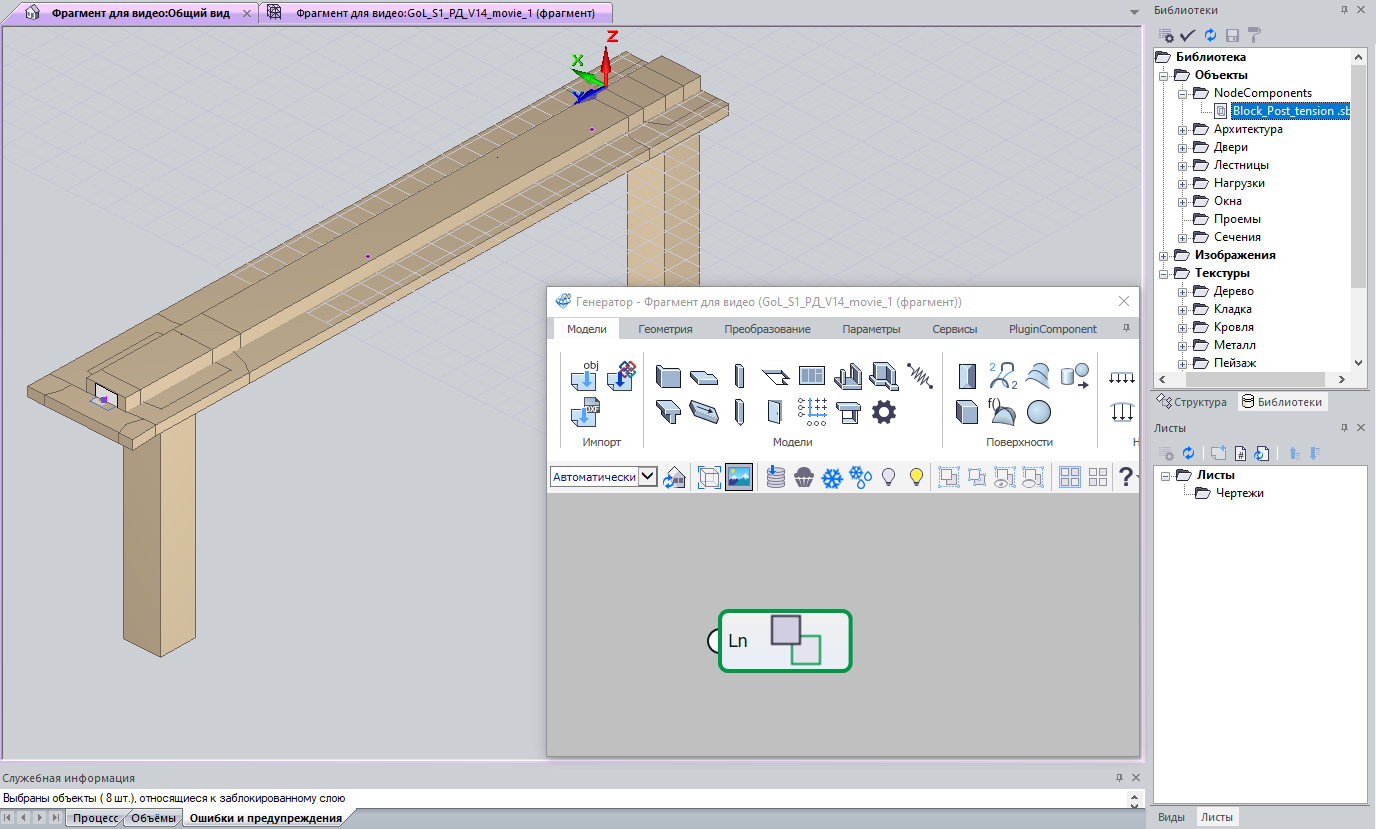
Task: Switch to the Геометрия ribbon tab
Action: pyautogui.click(x=665, y=329)
